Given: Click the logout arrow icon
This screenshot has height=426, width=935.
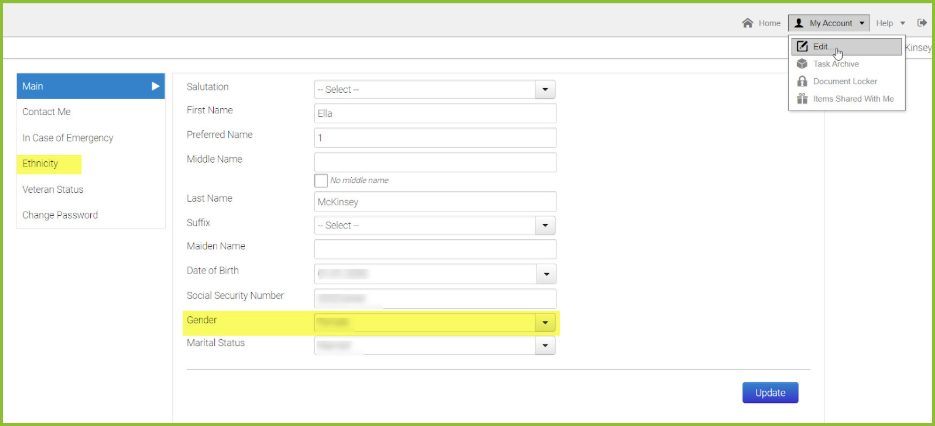Looking at the screenshot, I should click(x=922, y=23).
